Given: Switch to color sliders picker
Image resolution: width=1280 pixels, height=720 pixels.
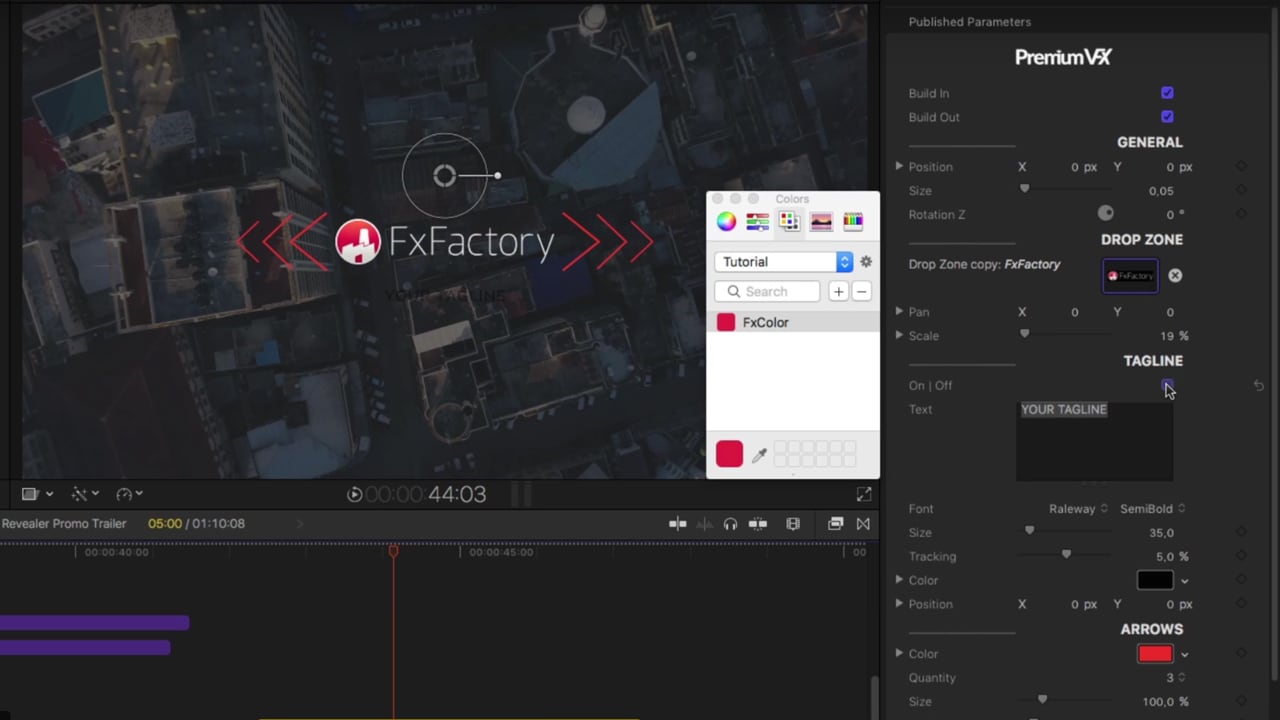Looking at the screenshot, I should 757,222.
